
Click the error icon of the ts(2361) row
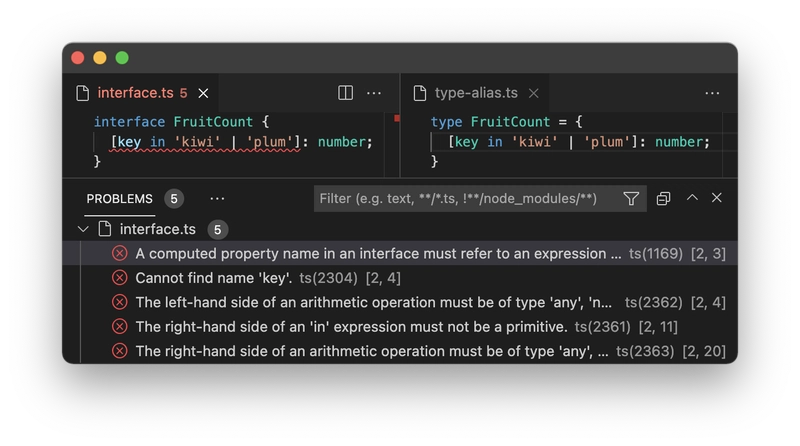(119, 327)
